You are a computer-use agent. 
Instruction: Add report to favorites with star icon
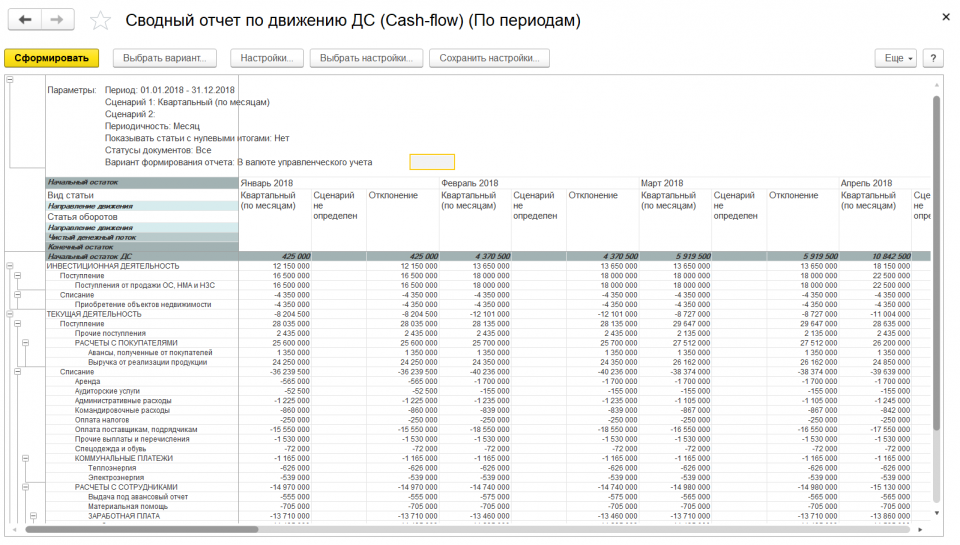(100, 21)
